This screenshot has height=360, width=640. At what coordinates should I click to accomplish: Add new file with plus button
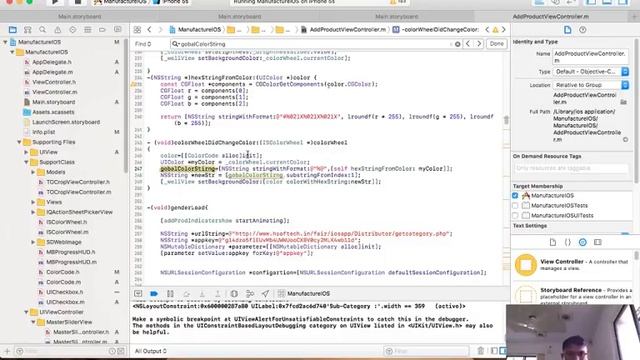(7, 351)
